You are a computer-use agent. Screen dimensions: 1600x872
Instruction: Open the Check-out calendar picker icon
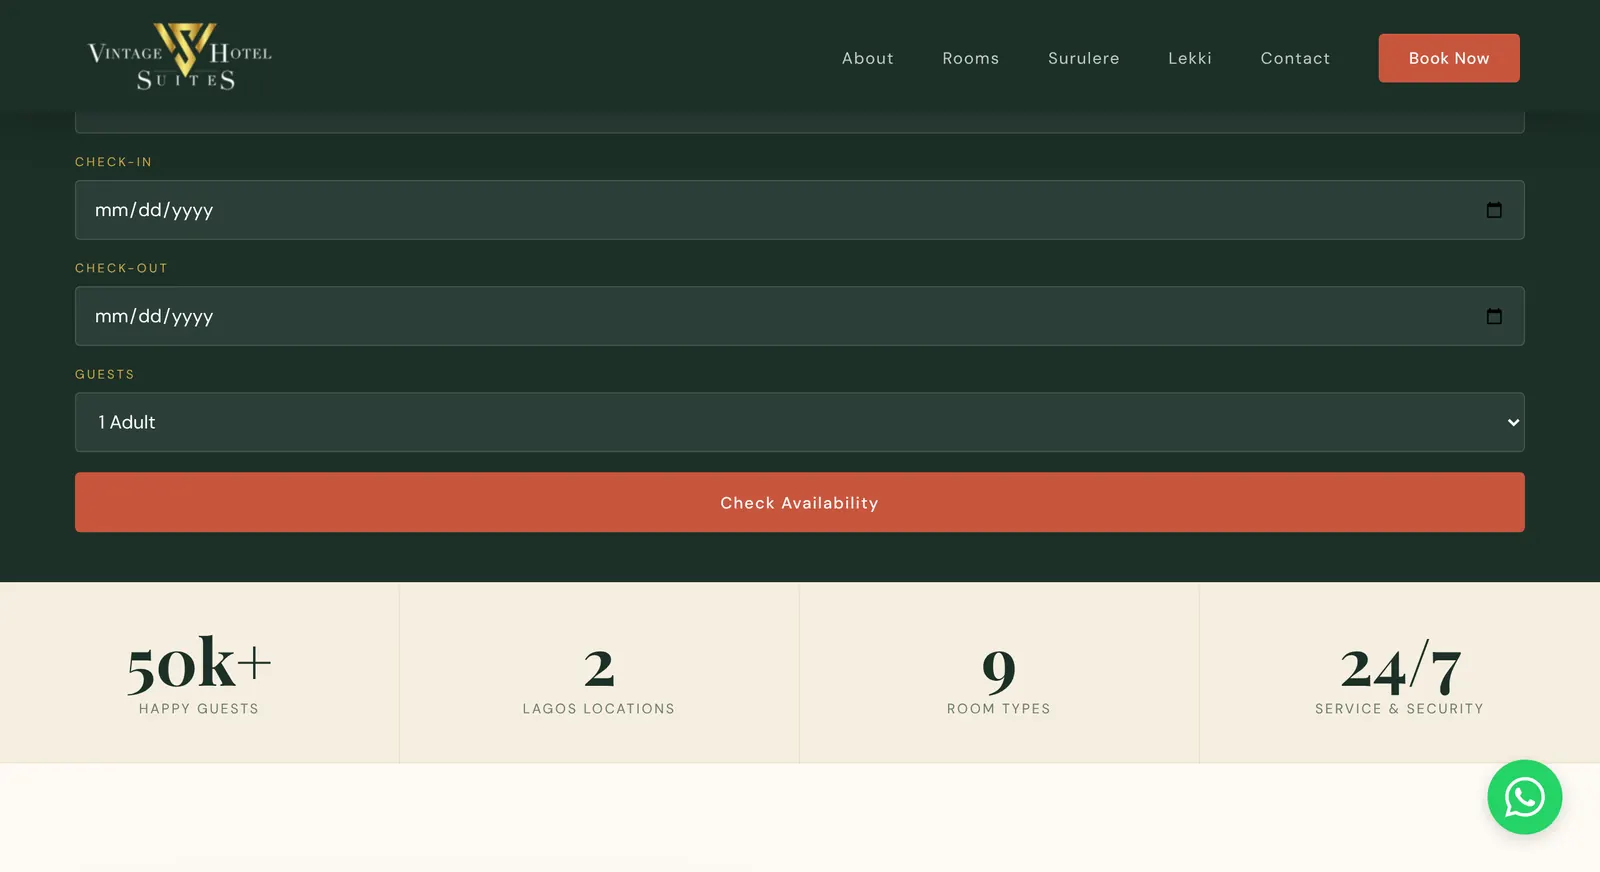pyautogui.click(x=1494, y=316)
